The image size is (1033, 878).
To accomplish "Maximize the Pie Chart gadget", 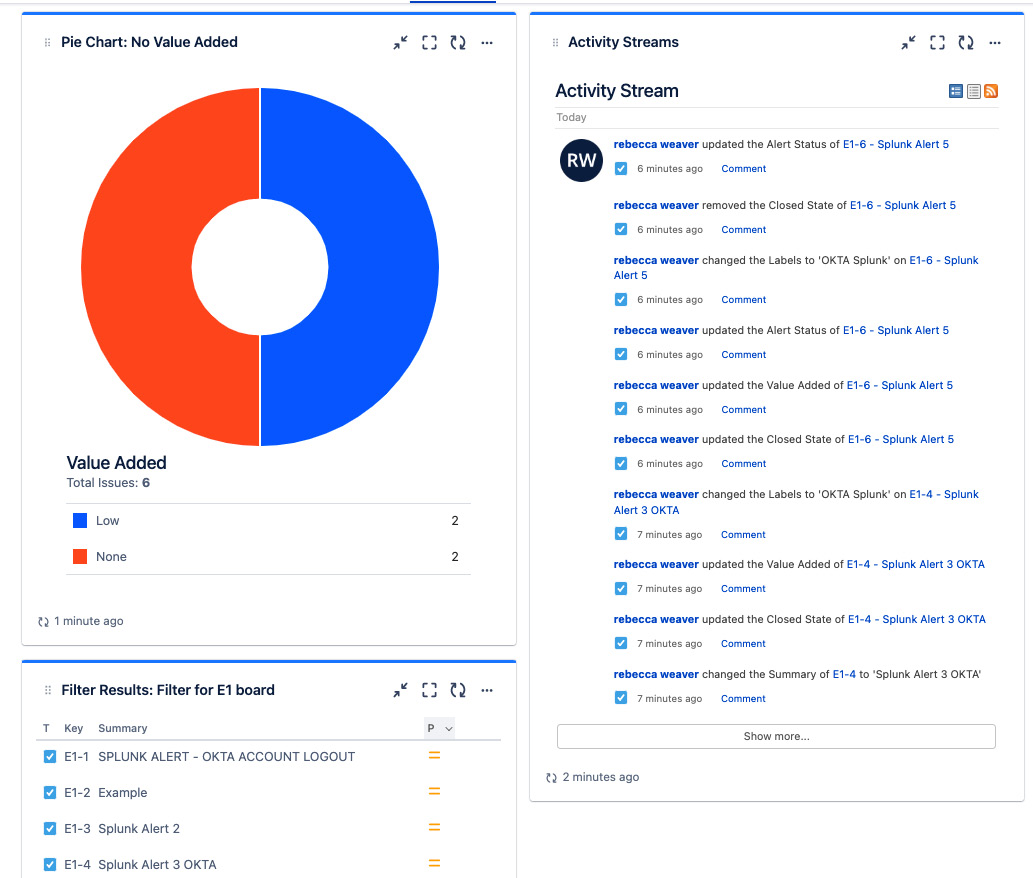I will (430, 43).
